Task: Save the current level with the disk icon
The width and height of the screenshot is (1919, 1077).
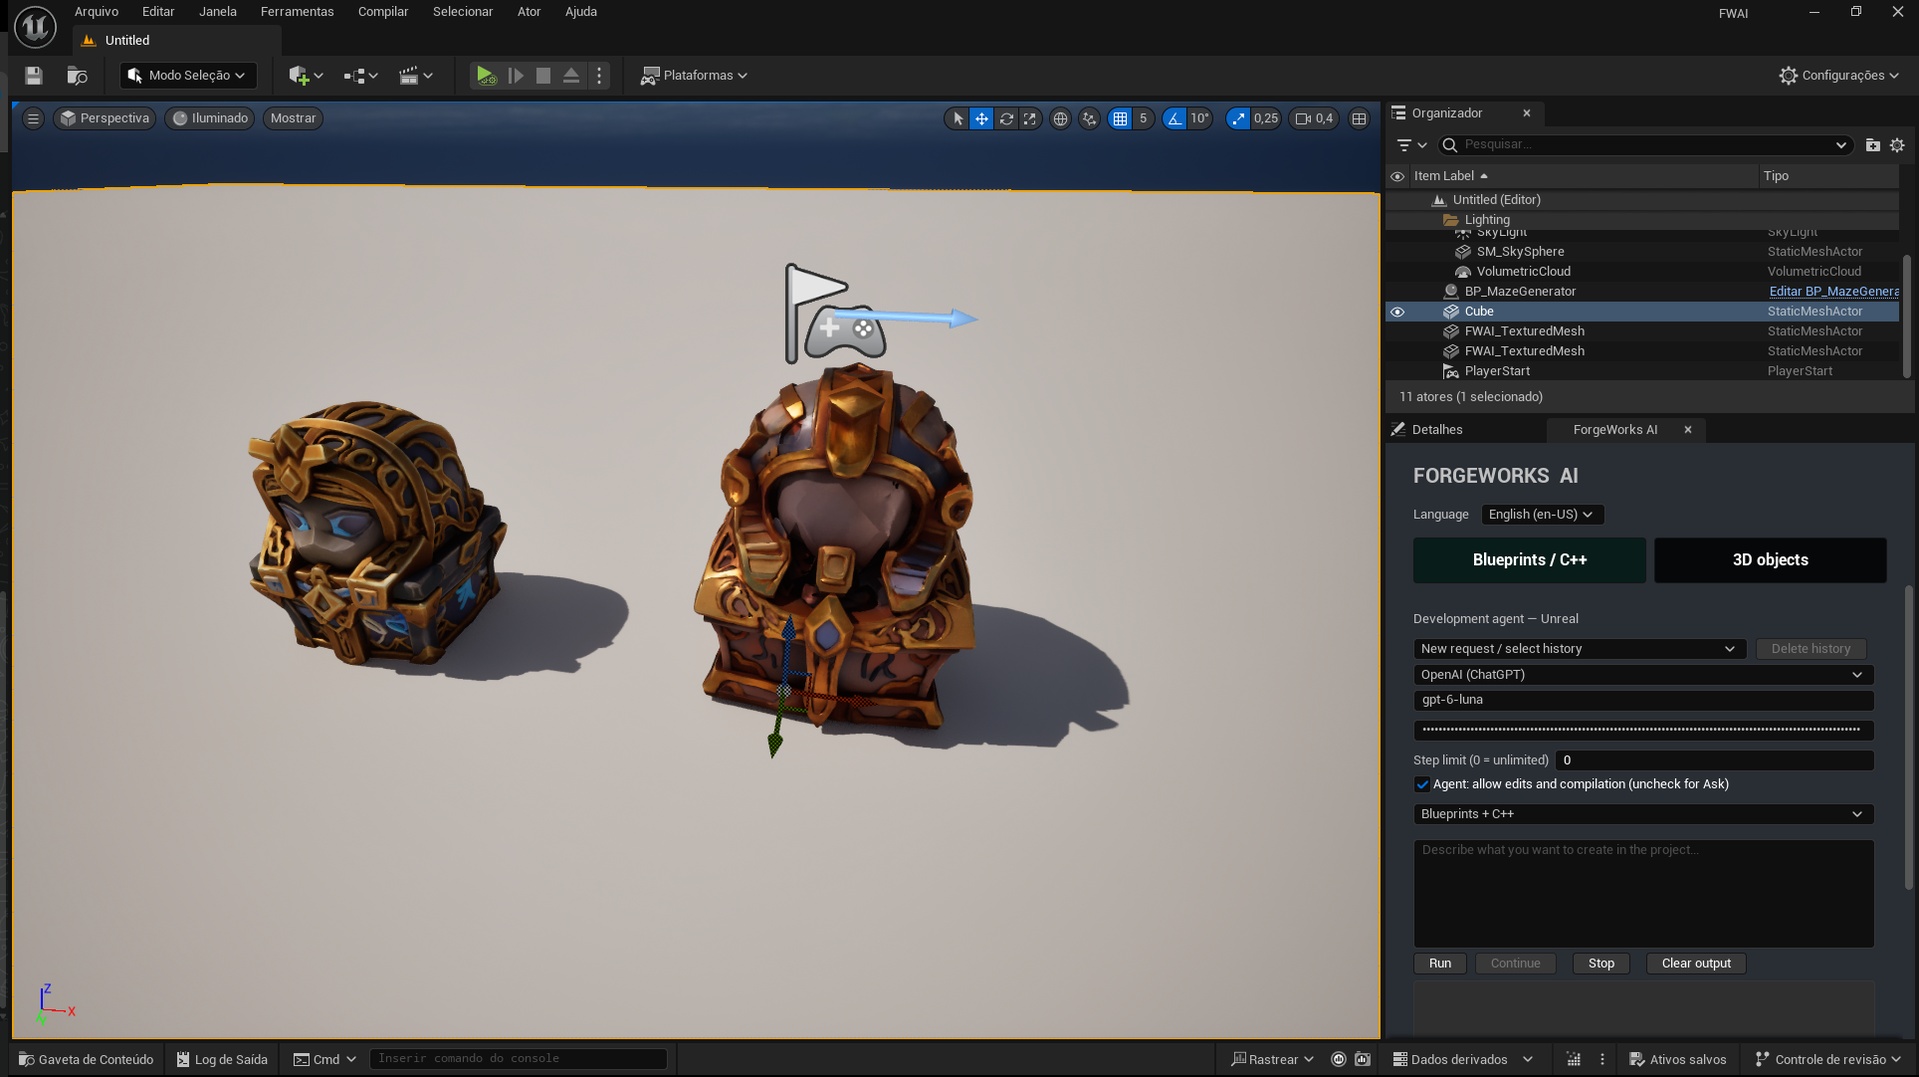Action: (33, 75)
